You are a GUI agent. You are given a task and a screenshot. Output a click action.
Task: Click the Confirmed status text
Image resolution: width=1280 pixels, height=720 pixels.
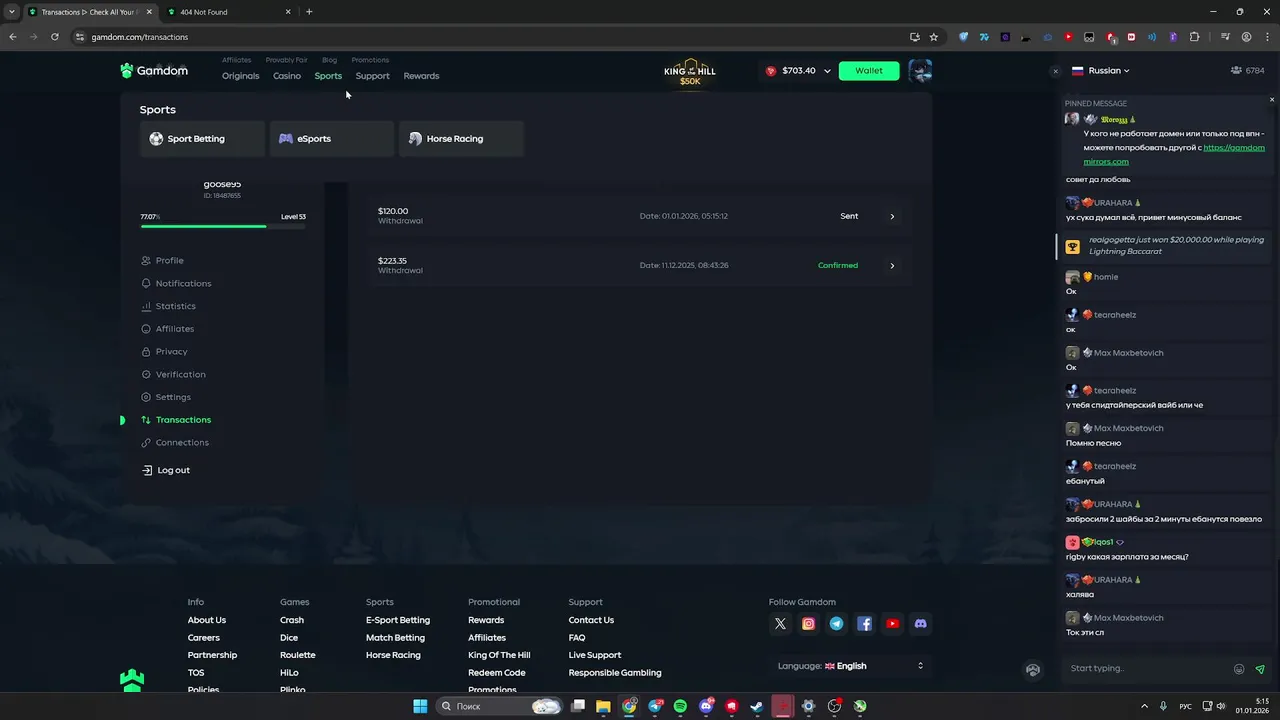tap(838, 266)
